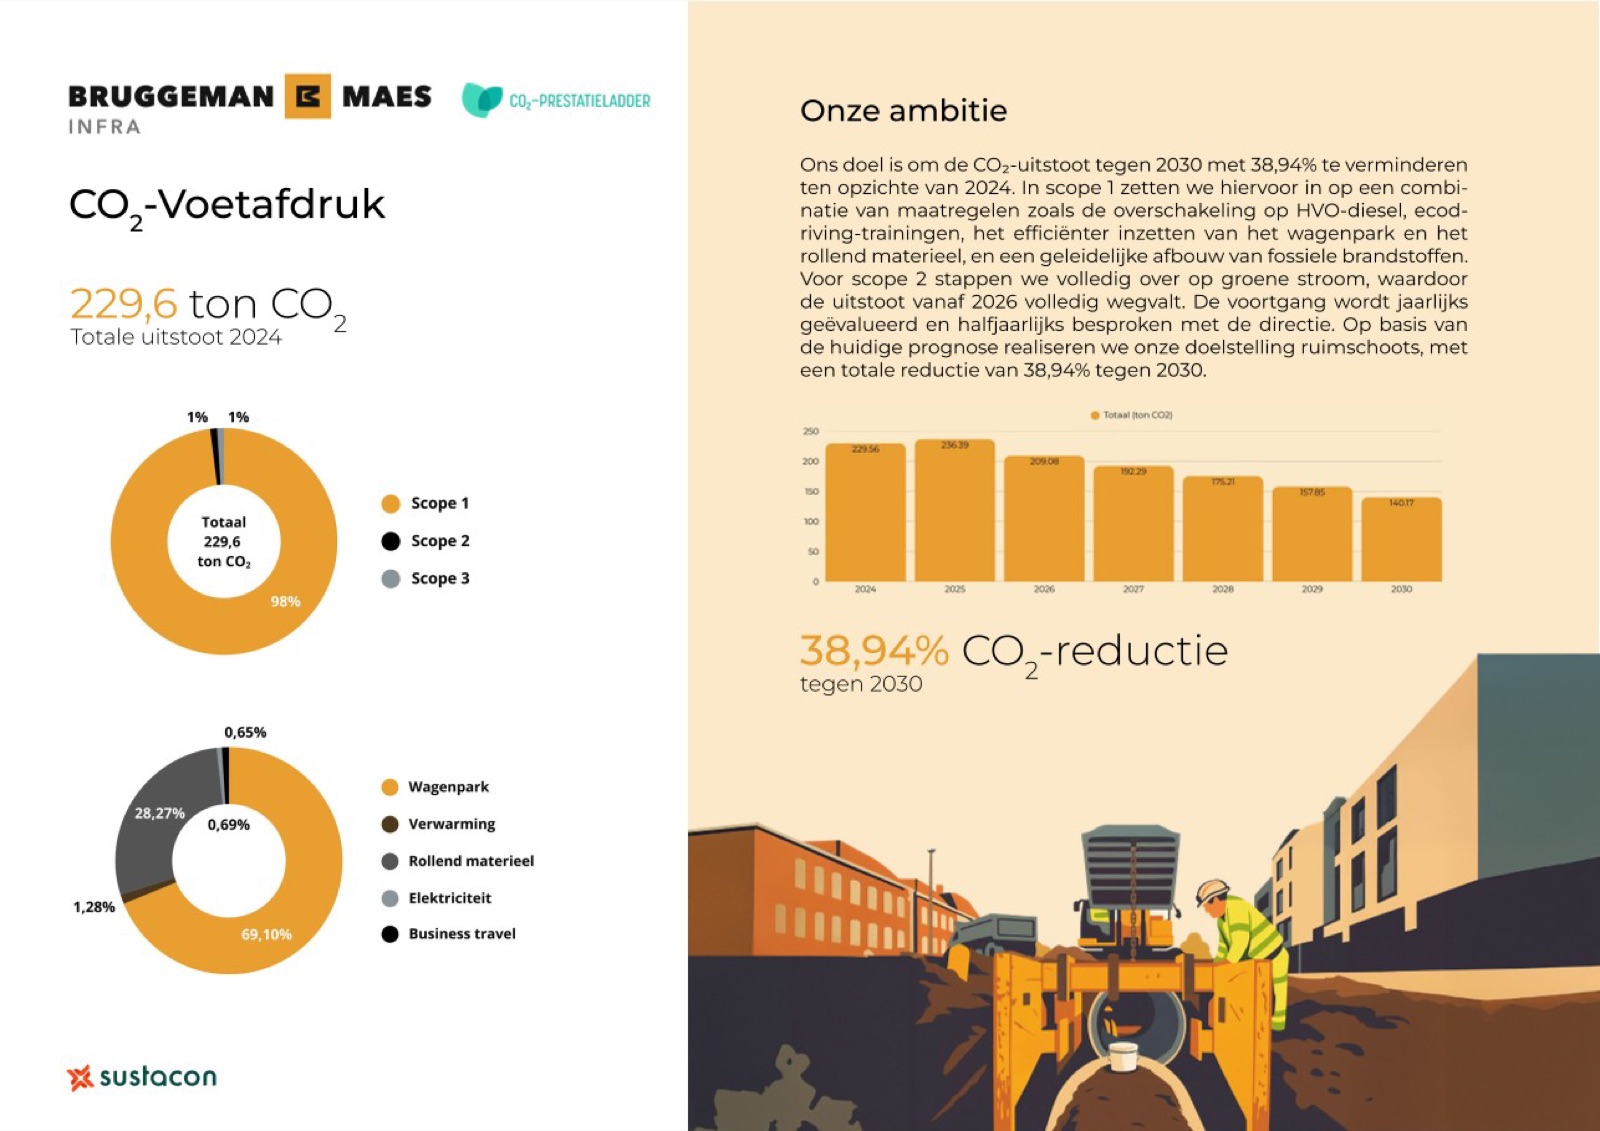Screen dimensions: 1600x1131
Task: Click the 'Totaal 229,6 ton CO2' donut center
Action: 224,541
